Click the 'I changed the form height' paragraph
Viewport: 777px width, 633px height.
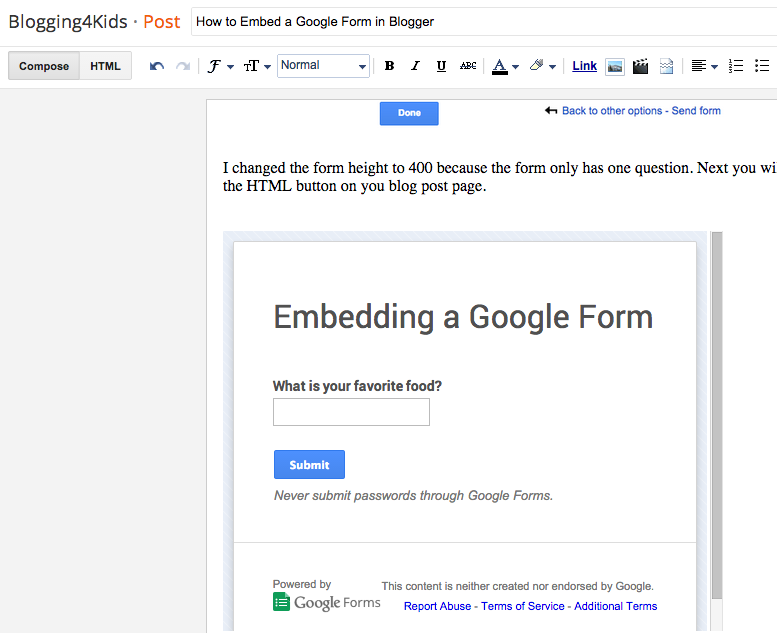click(x=500, y=177)
